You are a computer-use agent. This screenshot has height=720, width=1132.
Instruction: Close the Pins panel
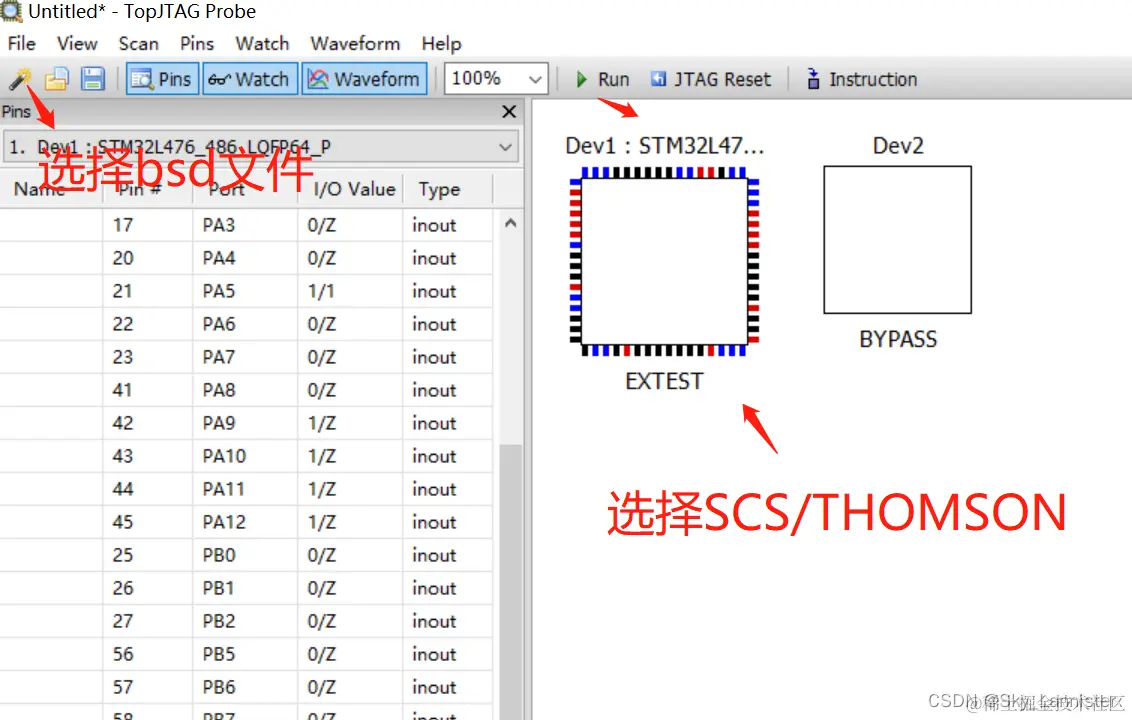[509, 111]
